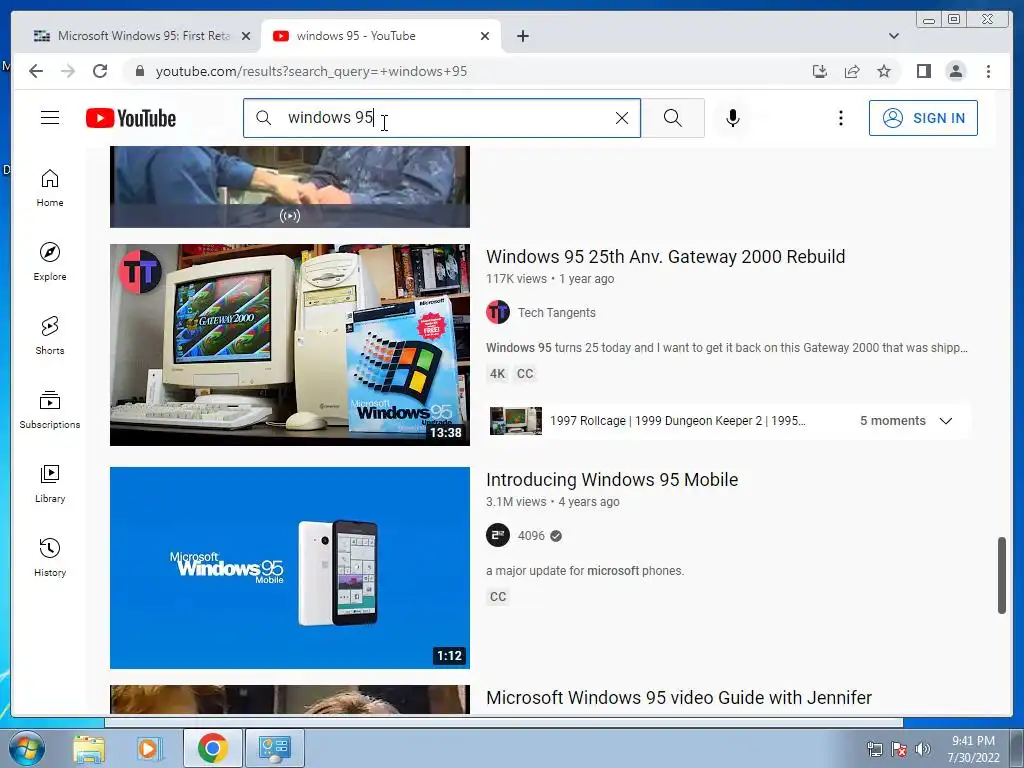Open the tab search dropdown arrow

pos(893,36)
